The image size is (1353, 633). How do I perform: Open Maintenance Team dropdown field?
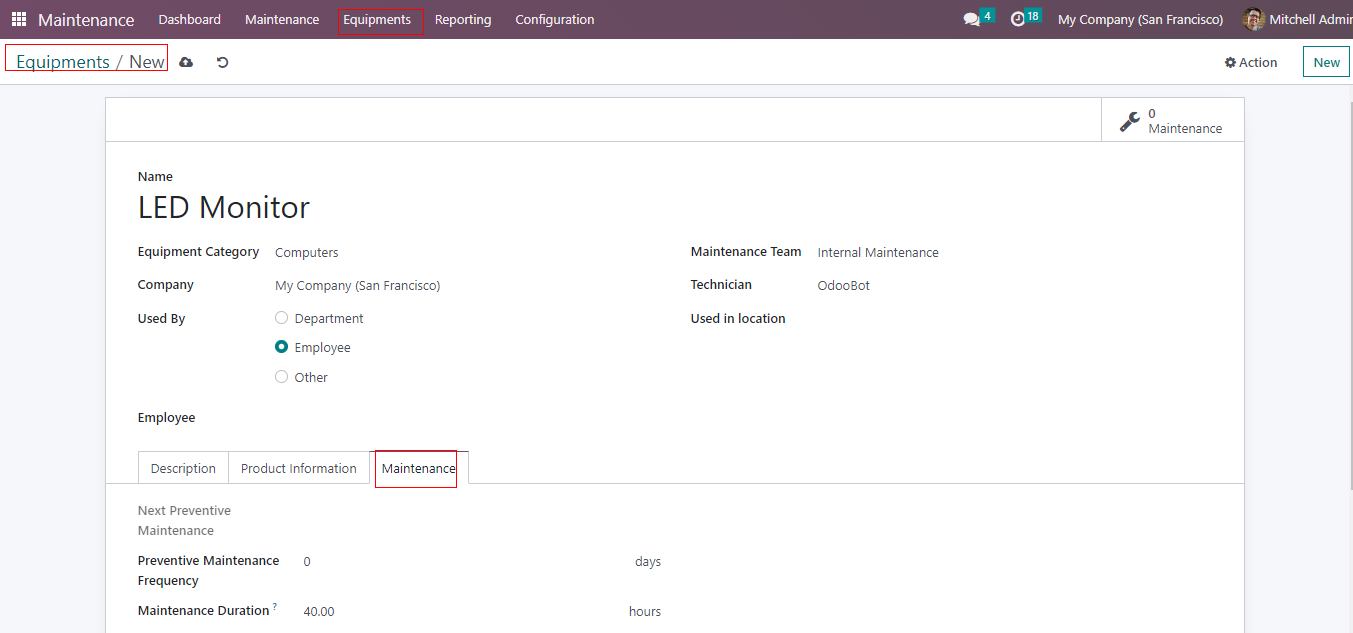1000,253
